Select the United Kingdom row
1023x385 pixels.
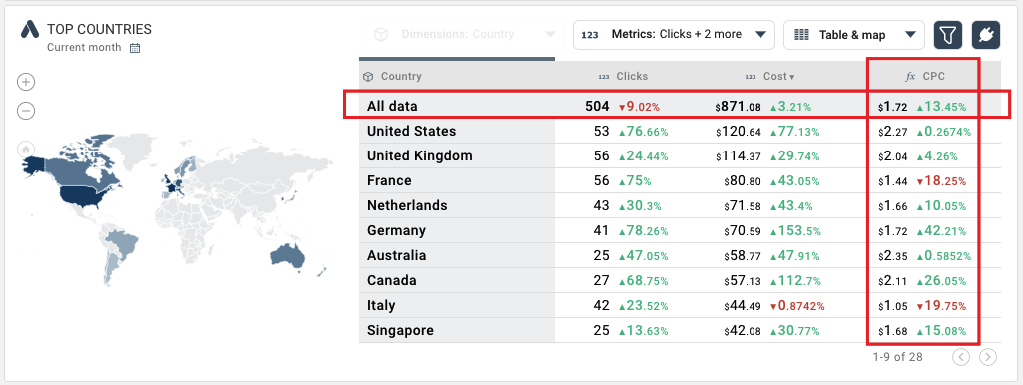click(679, 156)
